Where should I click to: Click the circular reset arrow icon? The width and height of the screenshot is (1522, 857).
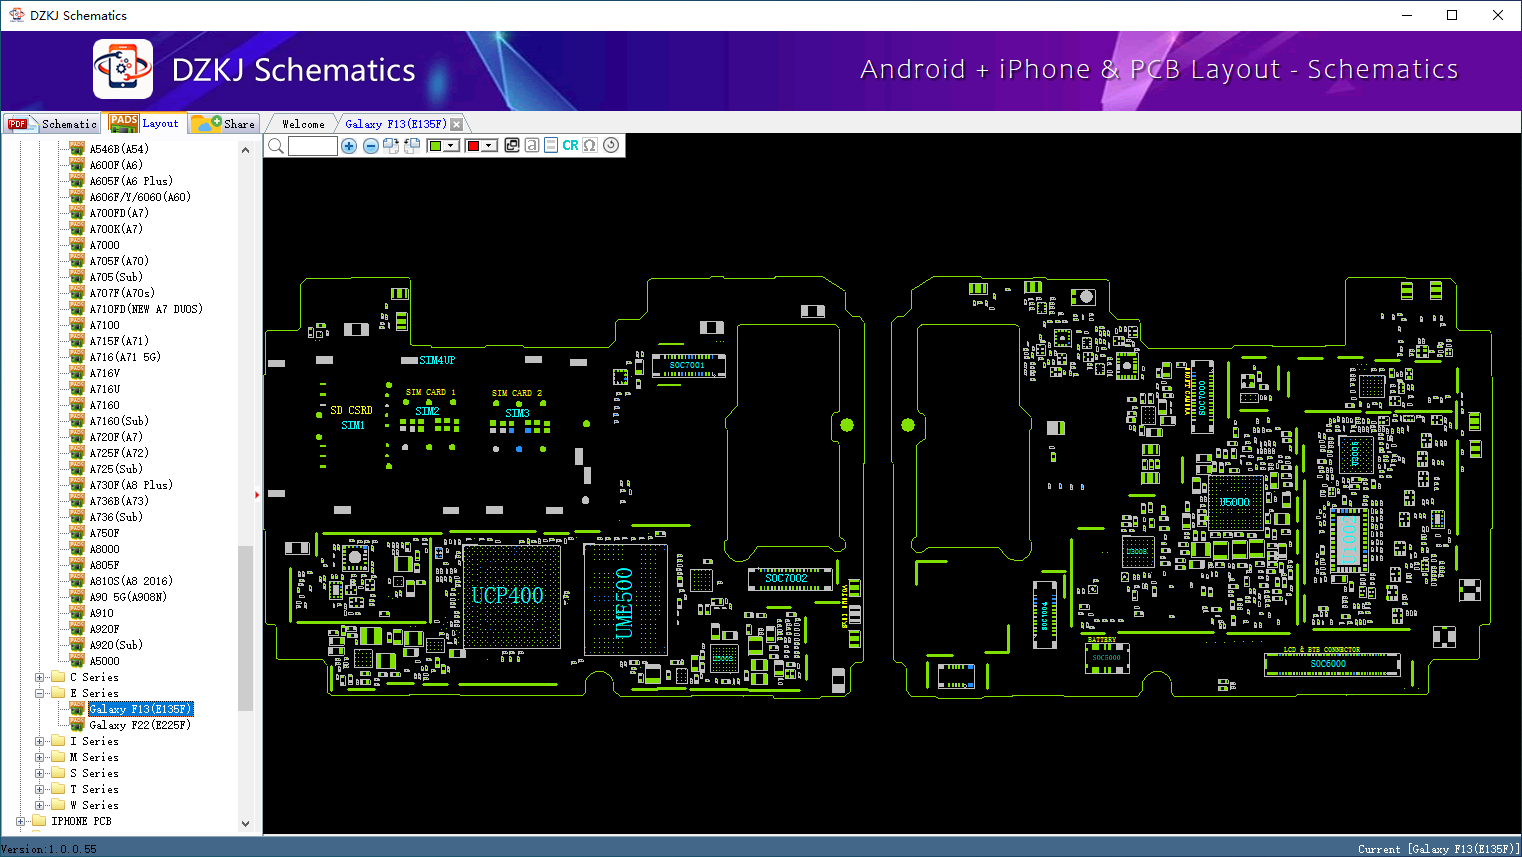coord(611,145)
